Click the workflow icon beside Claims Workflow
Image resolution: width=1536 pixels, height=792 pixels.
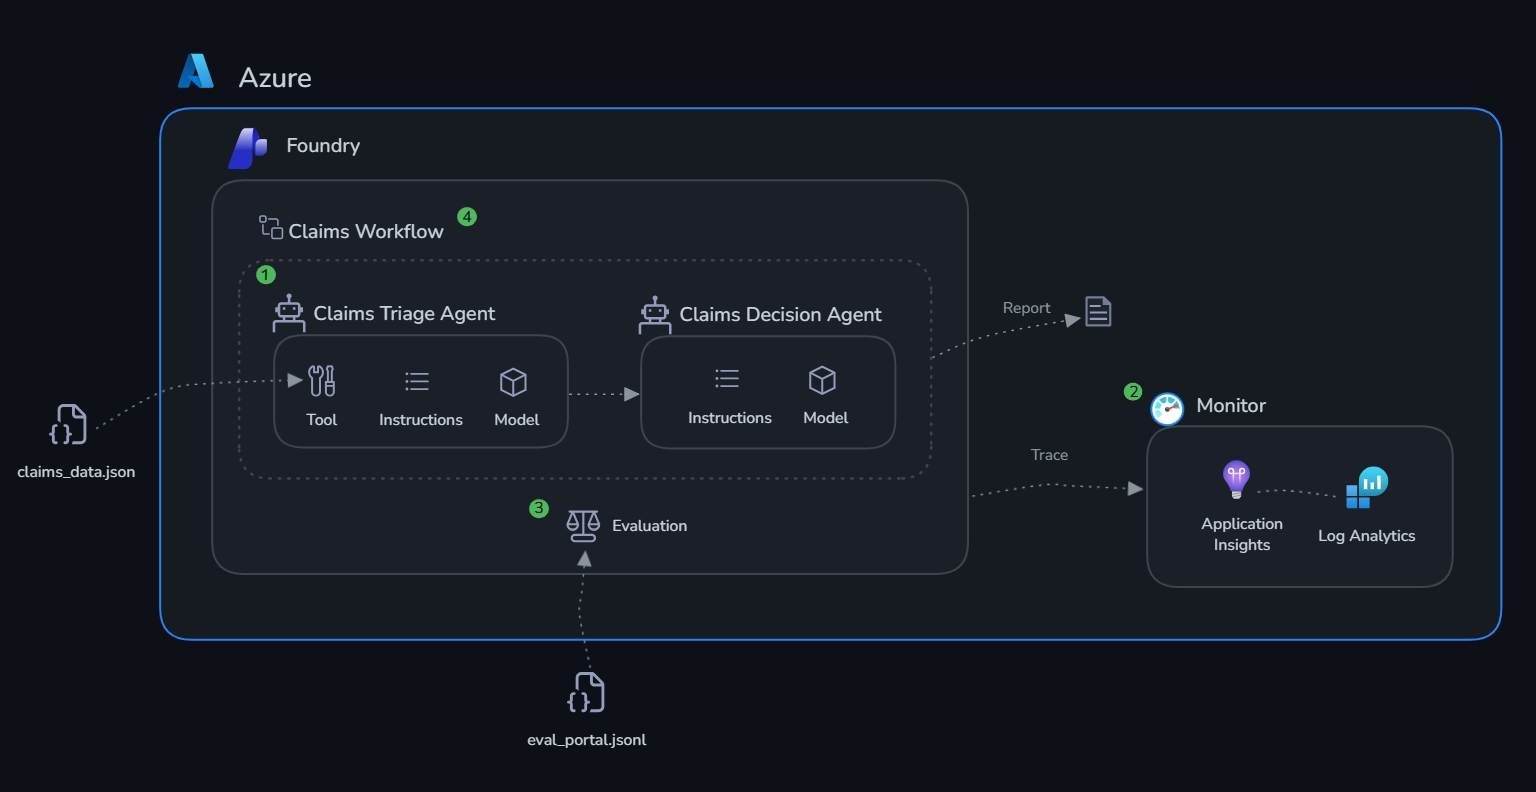[271, 227]
